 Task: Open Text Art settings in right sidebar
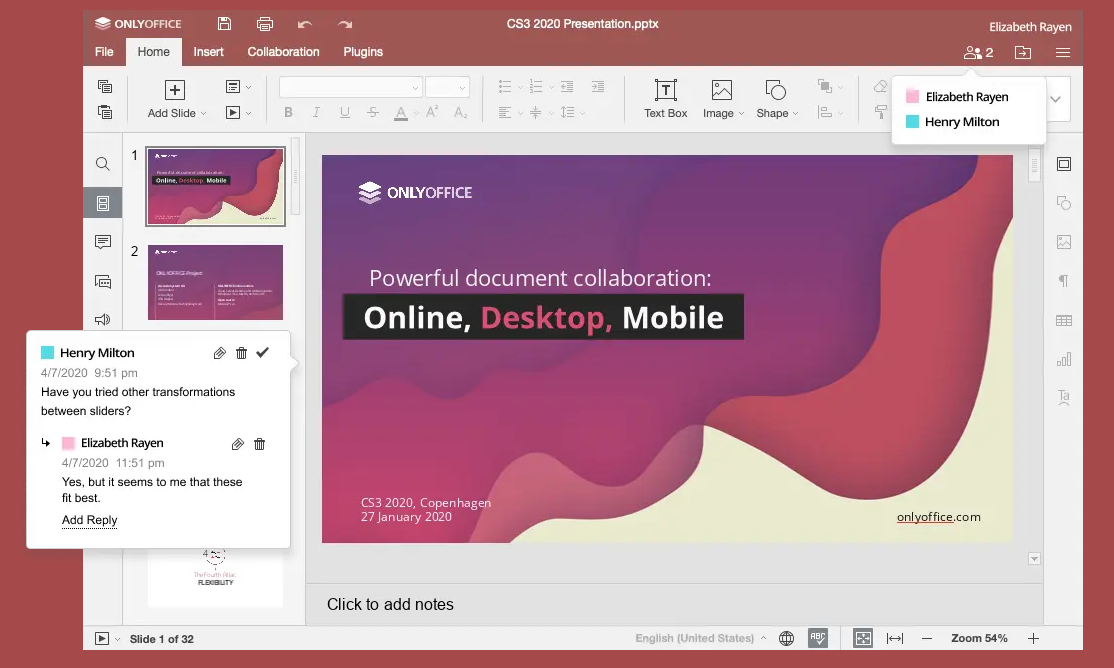[x=1064, y=397]
